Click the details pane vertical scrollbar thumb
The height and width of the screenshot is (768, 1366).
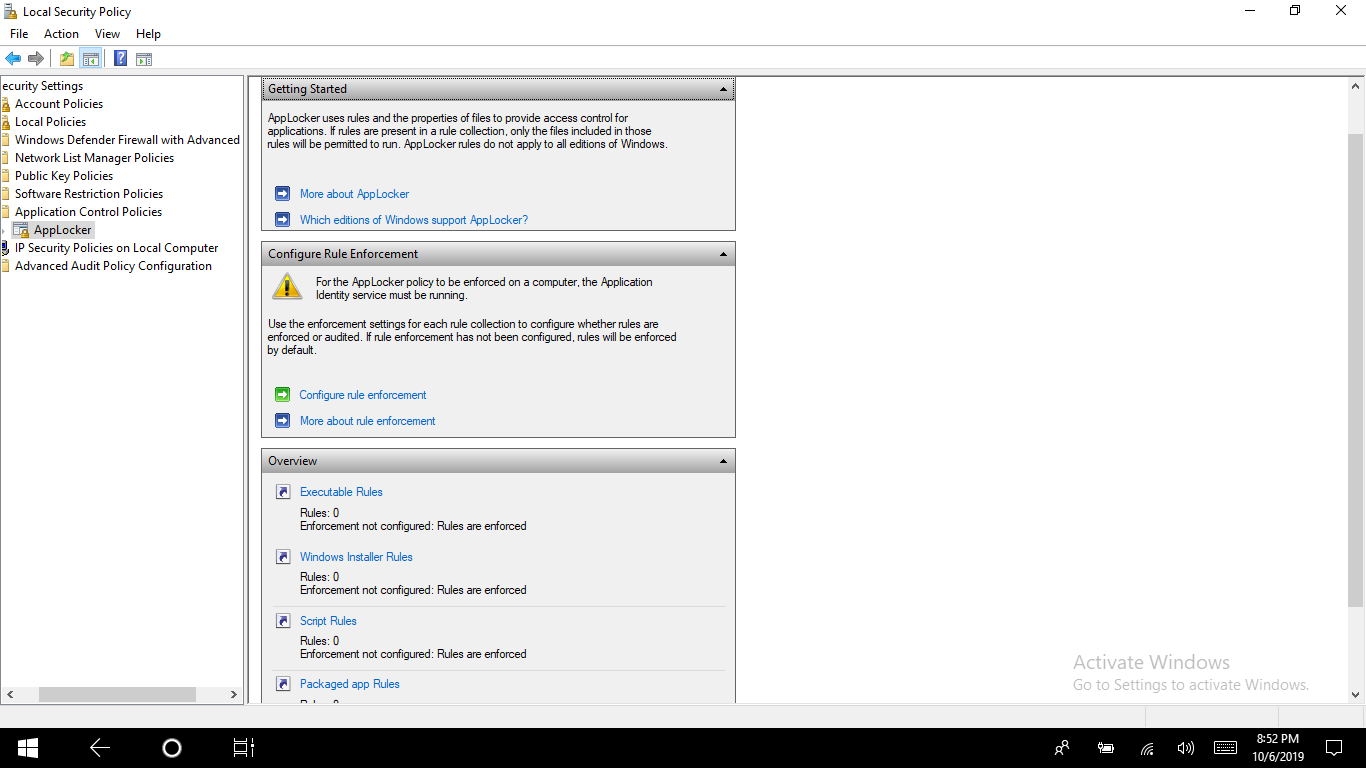1356,370
